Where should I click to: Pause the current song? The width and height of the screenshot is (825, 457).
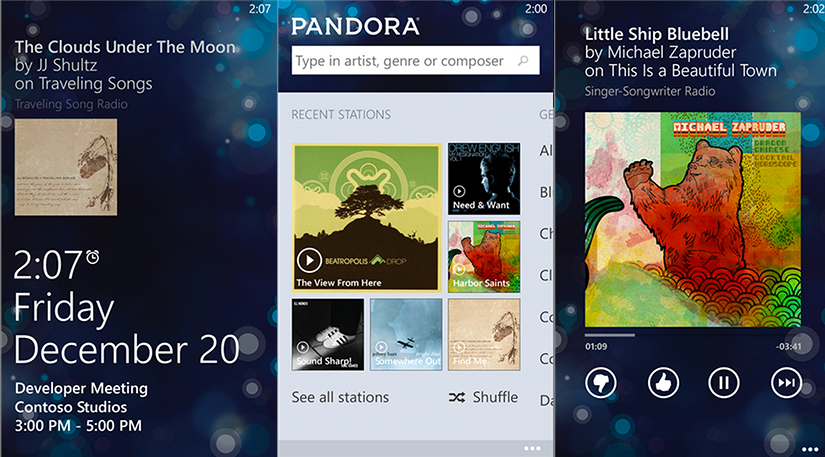(x=724, y=383)
